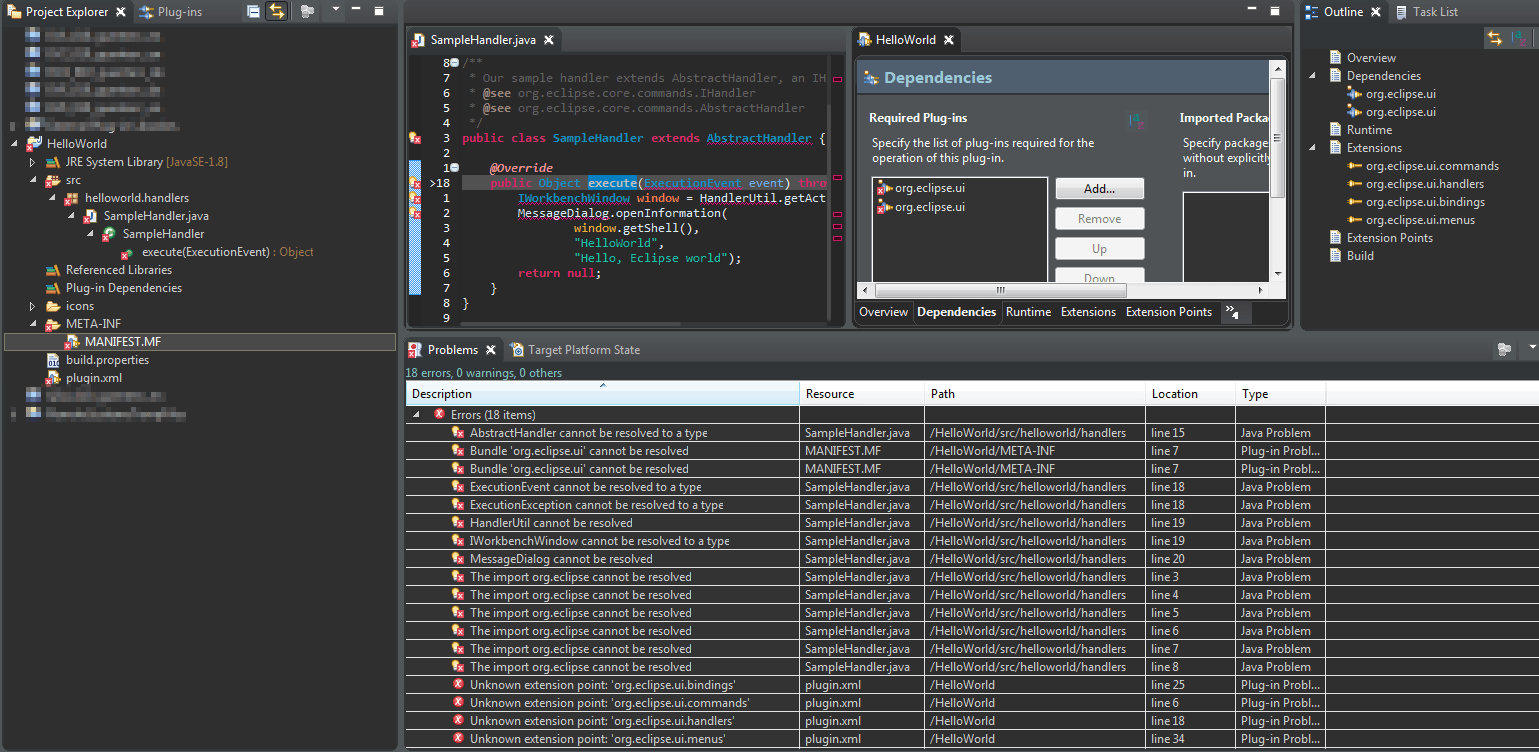
Task: Fold the execute method at @Override line
Action: 454,168
